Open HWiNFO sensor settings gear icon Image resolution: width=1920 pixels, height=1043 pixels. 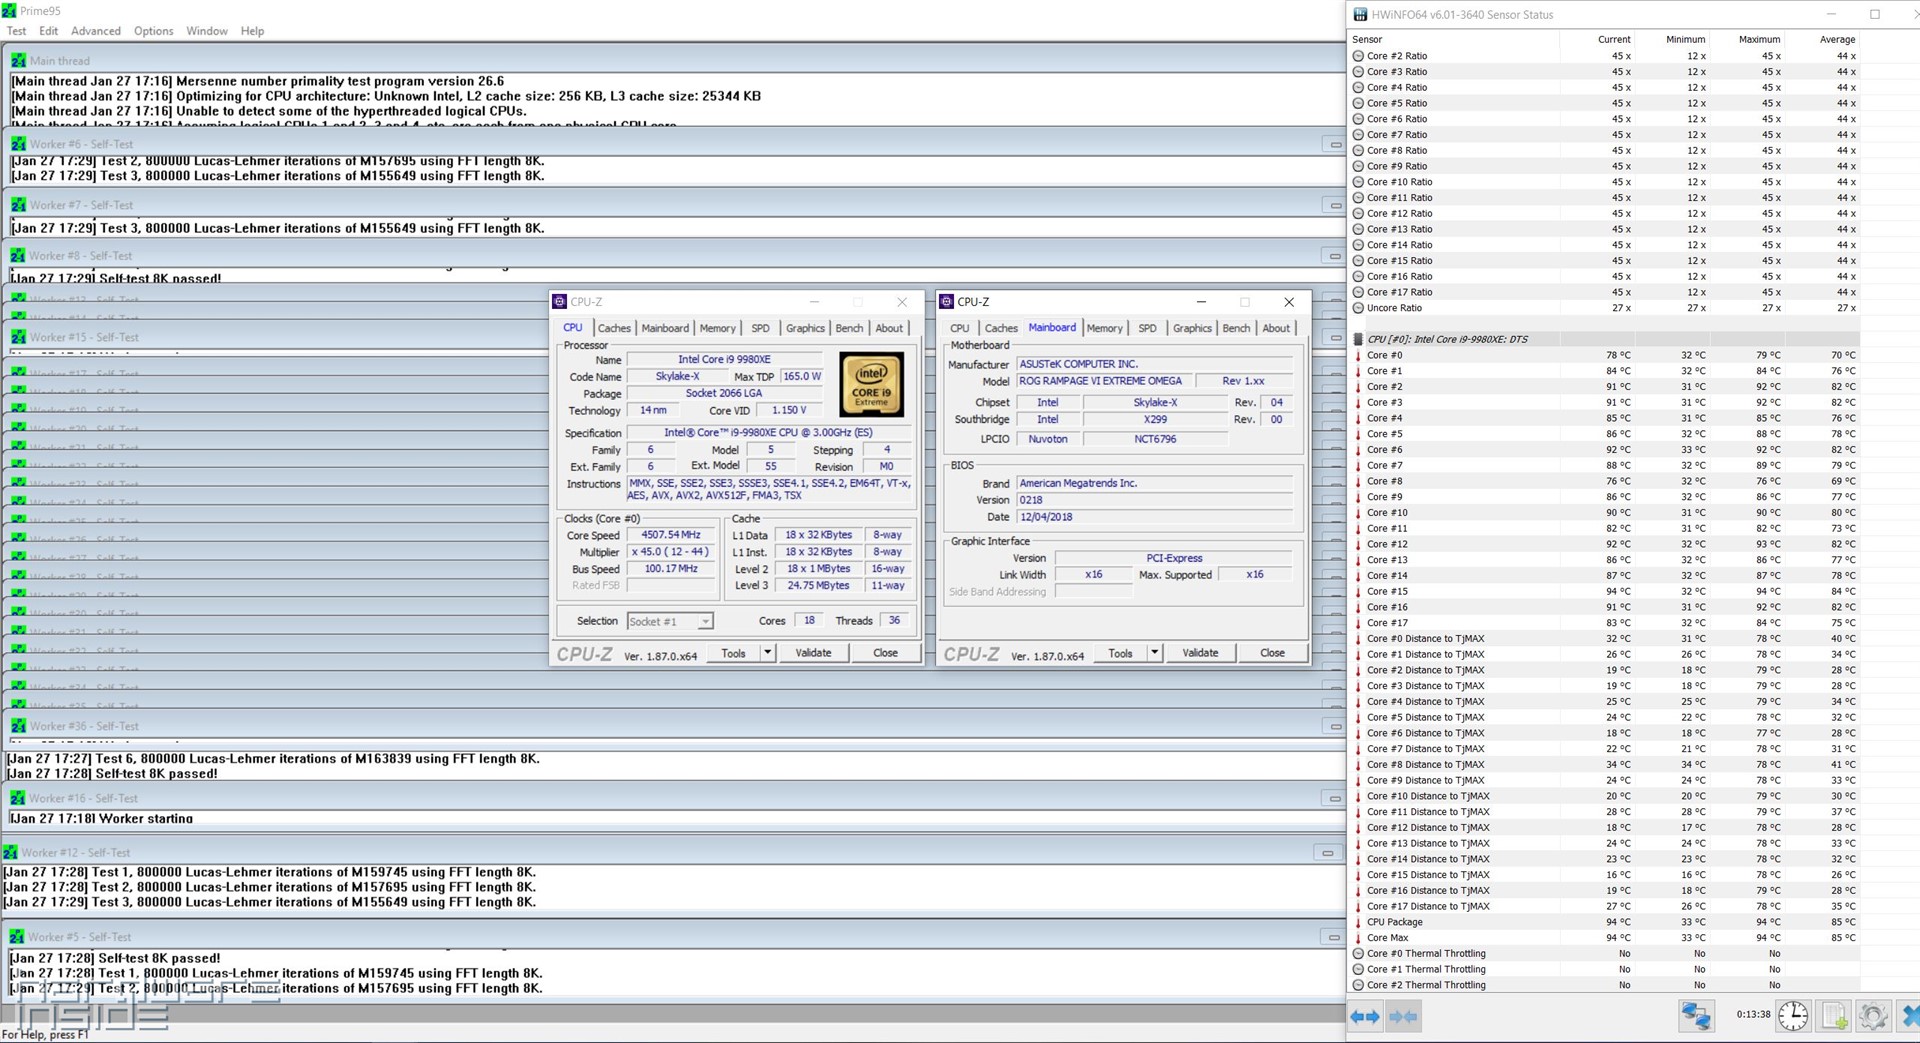[x=1873, y=1016]
